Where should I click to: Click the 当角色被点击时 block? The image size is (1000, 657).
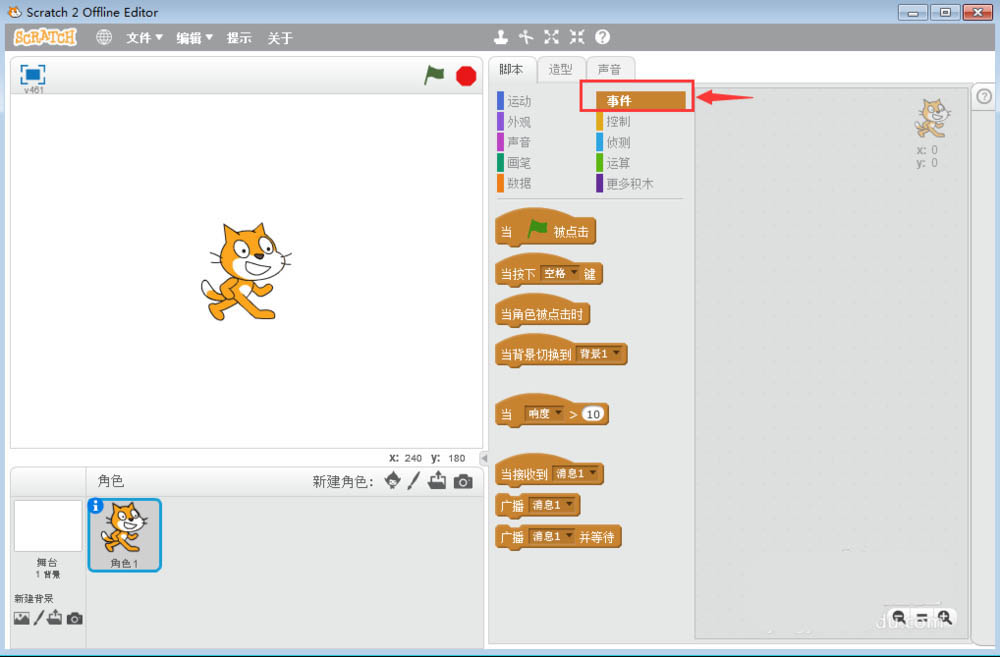(x=543, y=311)
